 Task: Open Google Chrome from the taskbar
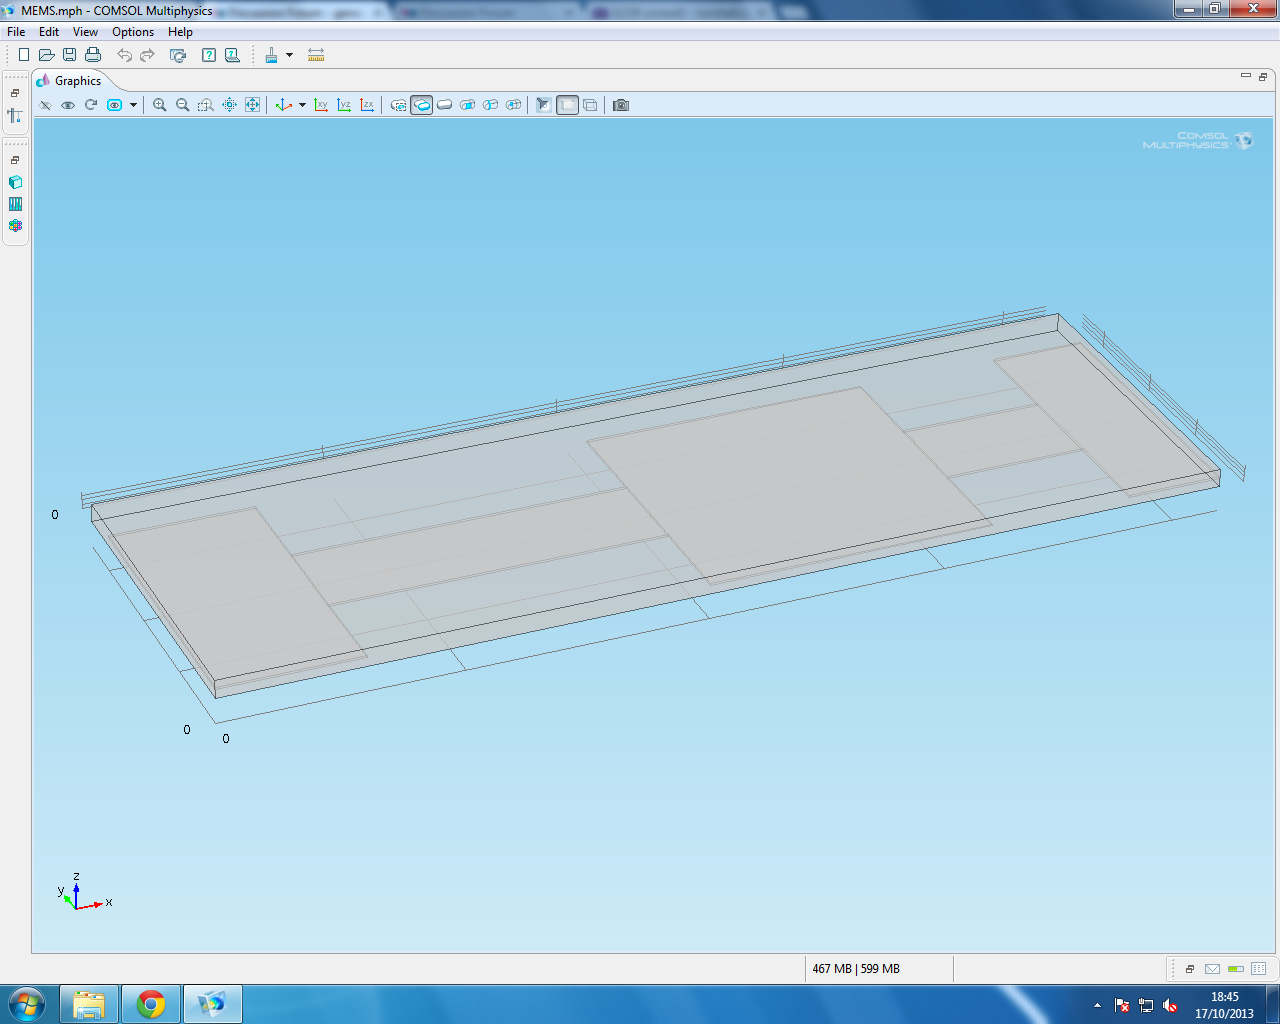pos(151,1004)
